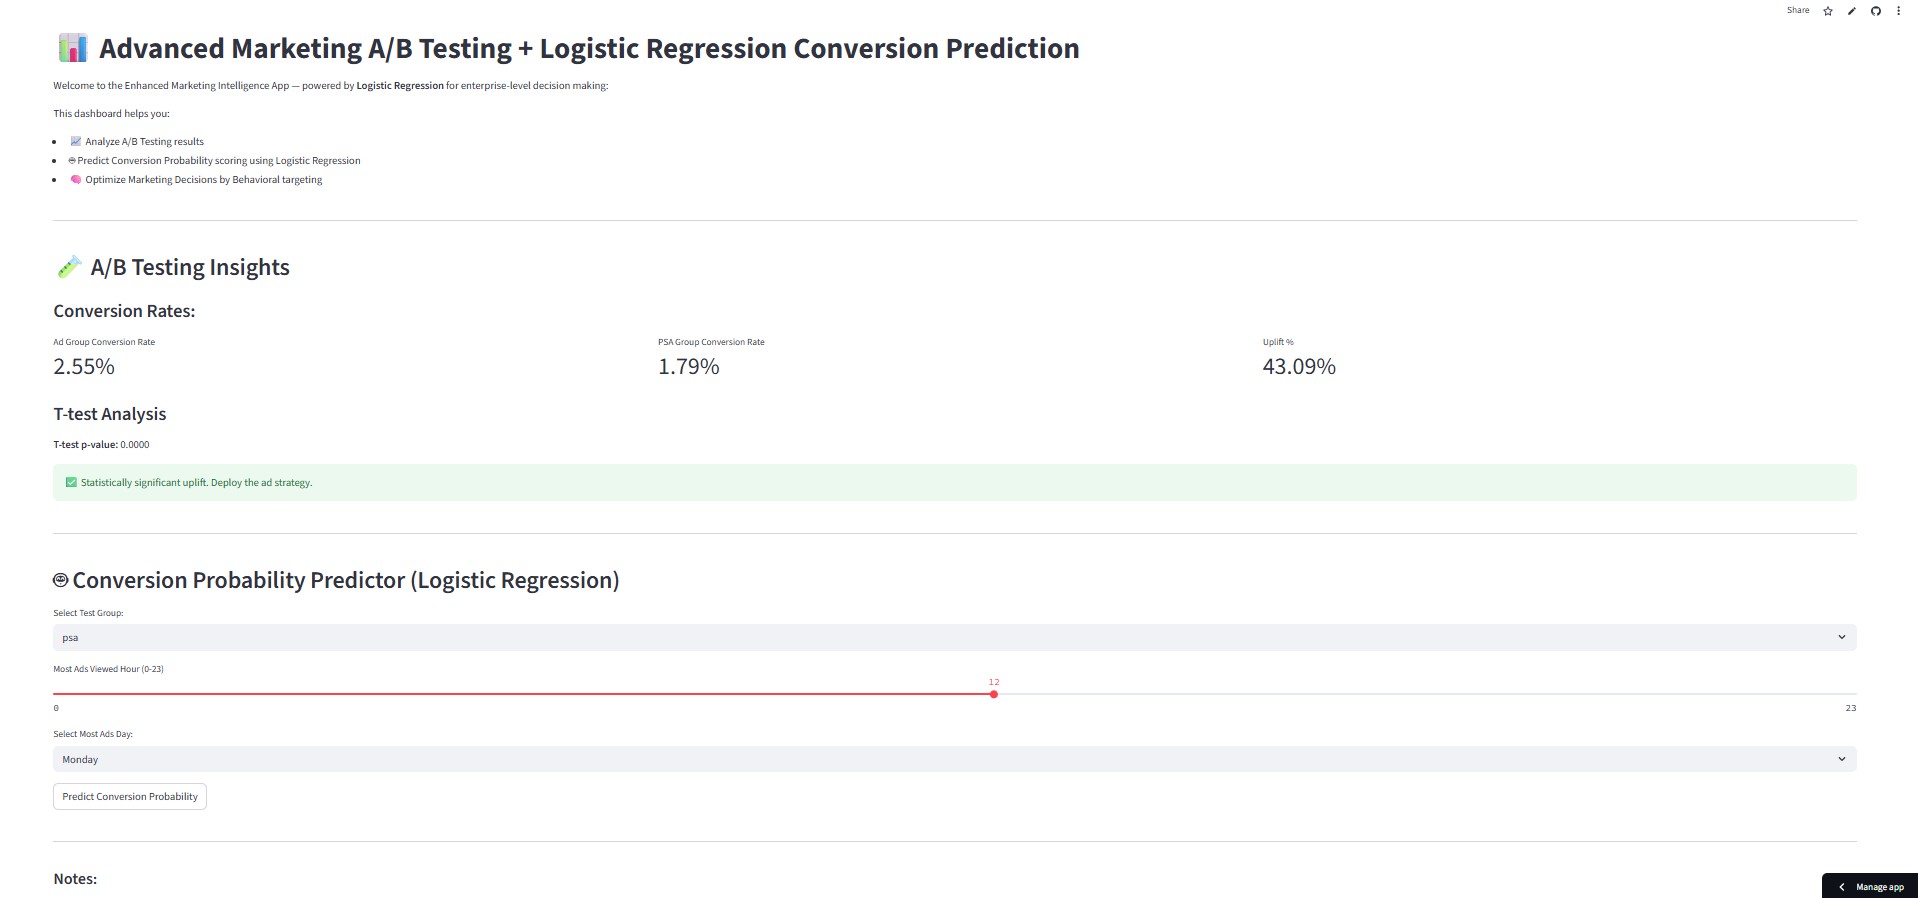Open the GitHub repository icon
Image resolution: width=1918 pixels, height=898 pixels.
coord(1876,11)
